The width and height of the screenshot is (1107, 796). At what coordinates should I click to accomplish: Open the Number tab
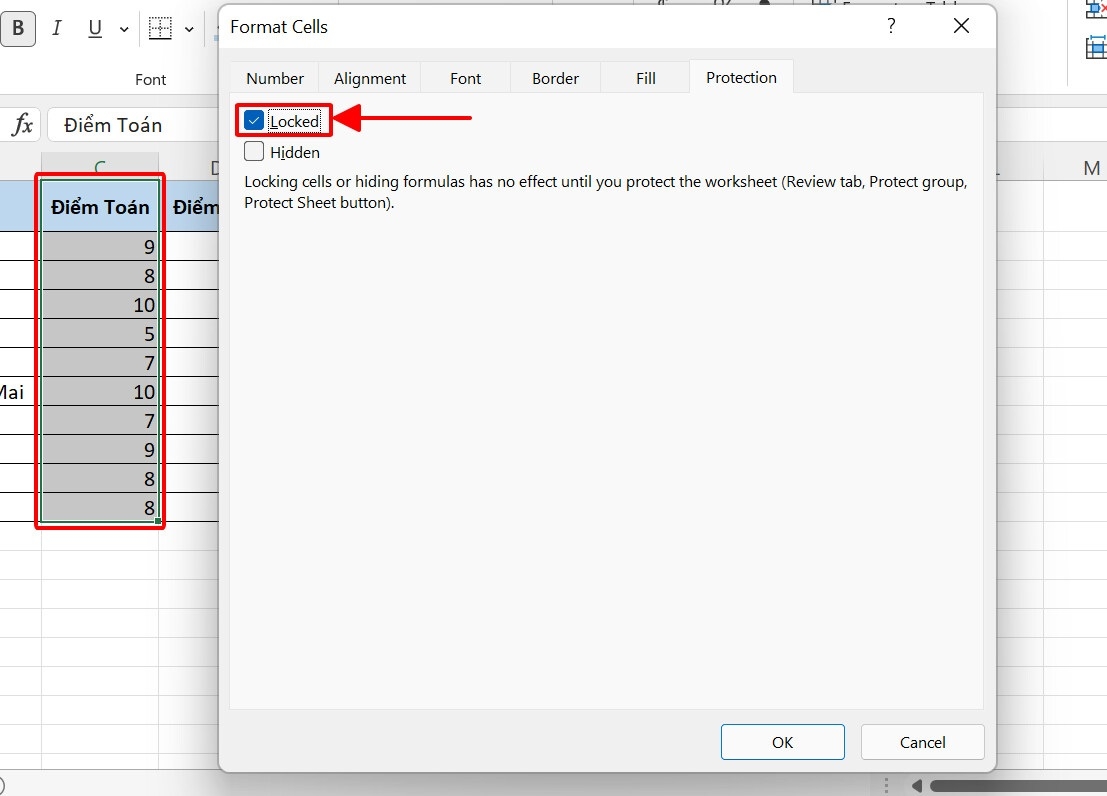[275, 78]
